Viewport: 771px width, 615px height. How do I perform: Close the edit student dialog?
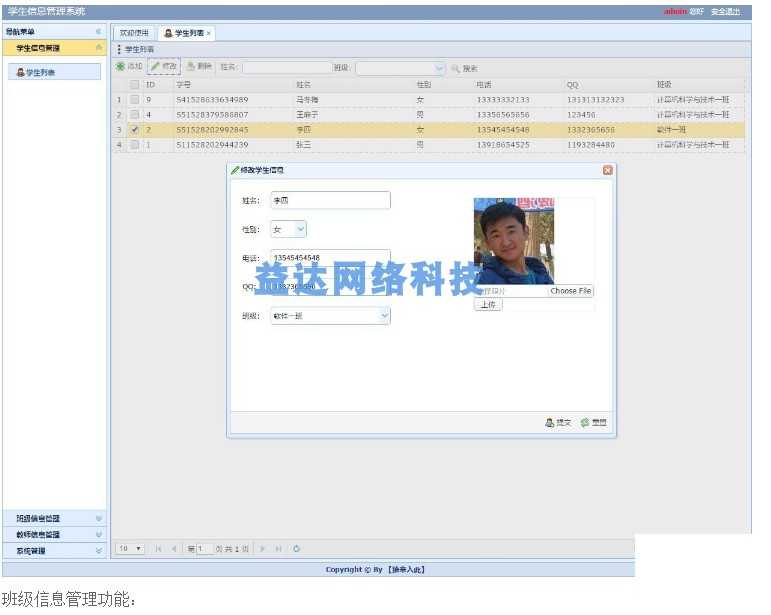tap(608, 170)
